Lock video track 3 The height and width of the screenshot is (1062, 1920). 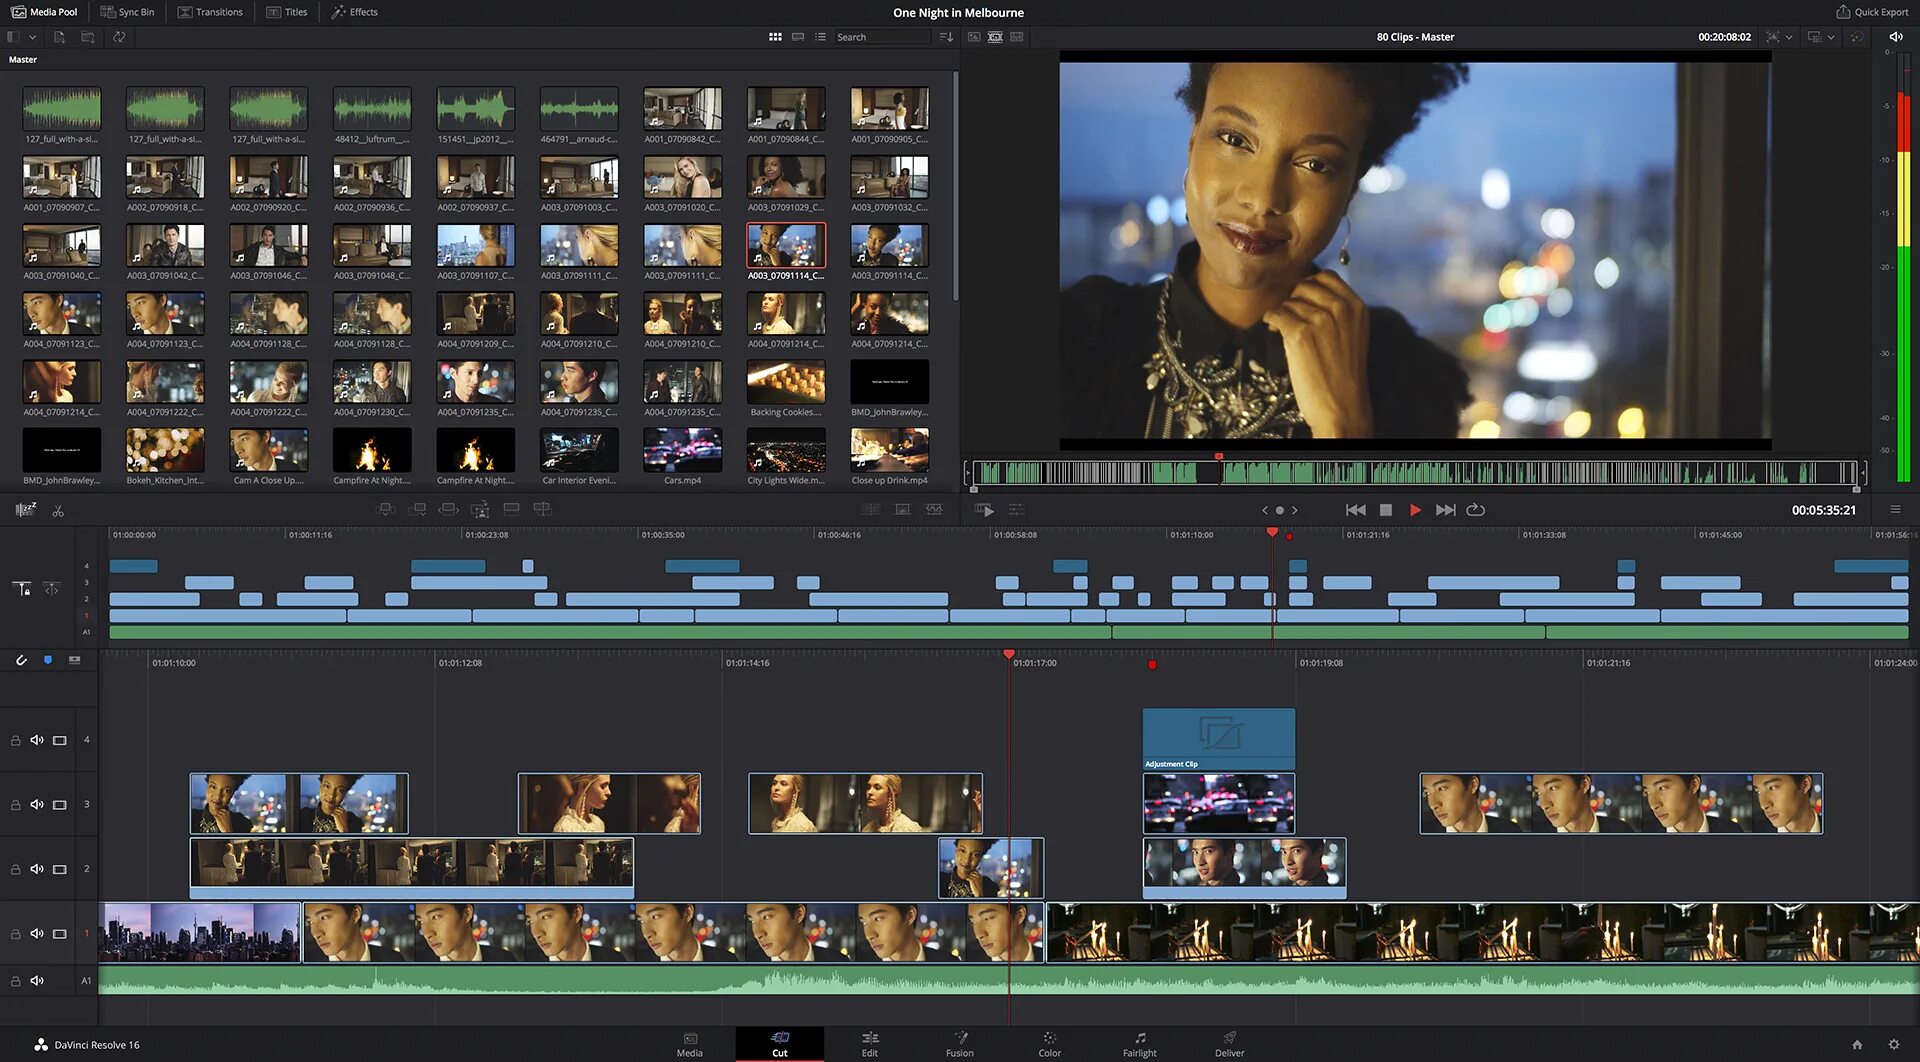pos(15,805)
